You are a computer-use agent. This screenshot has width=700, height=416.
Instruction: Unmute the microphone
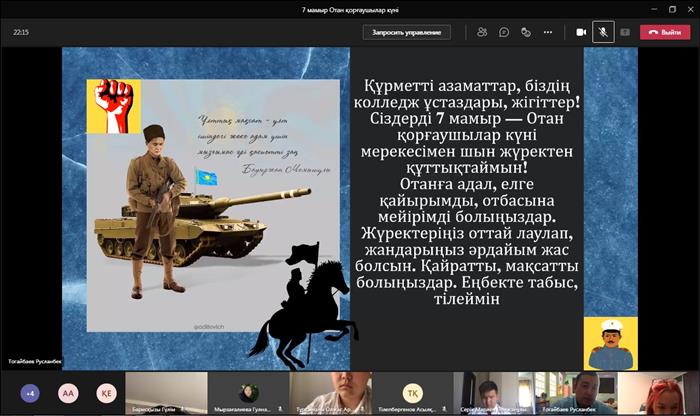pos(603,32)
